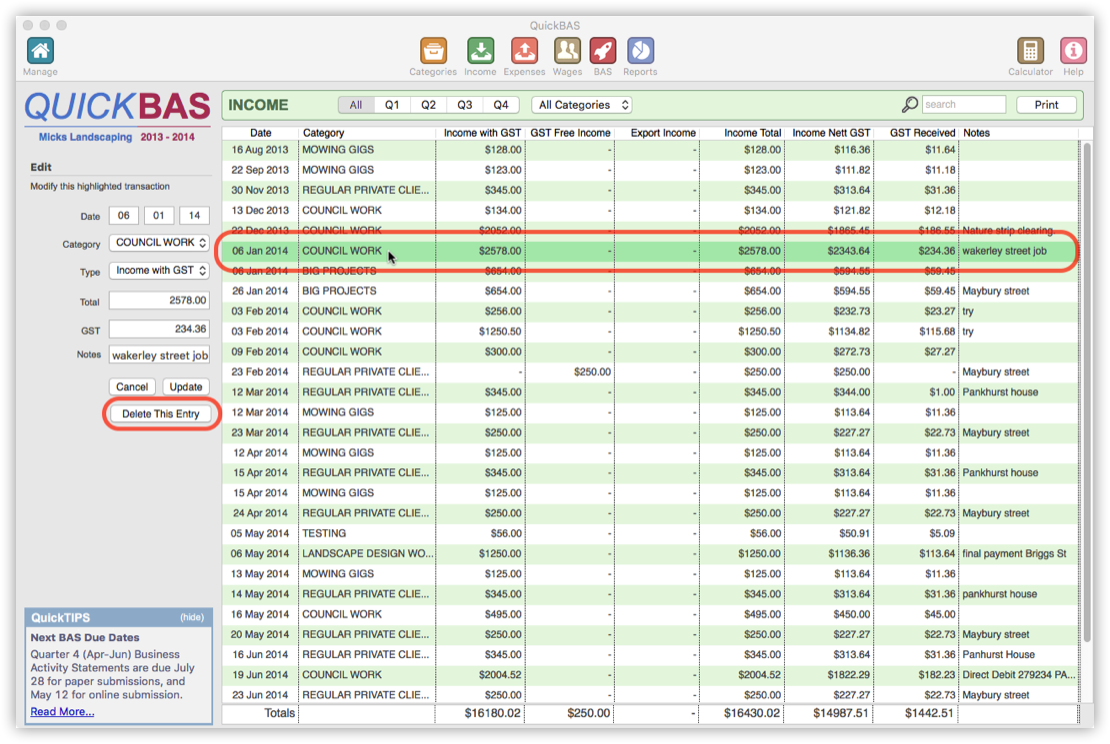The height and width of the screenshot is (744, 1110).
Task: Open the Calculator
Action: point(1031,50)
